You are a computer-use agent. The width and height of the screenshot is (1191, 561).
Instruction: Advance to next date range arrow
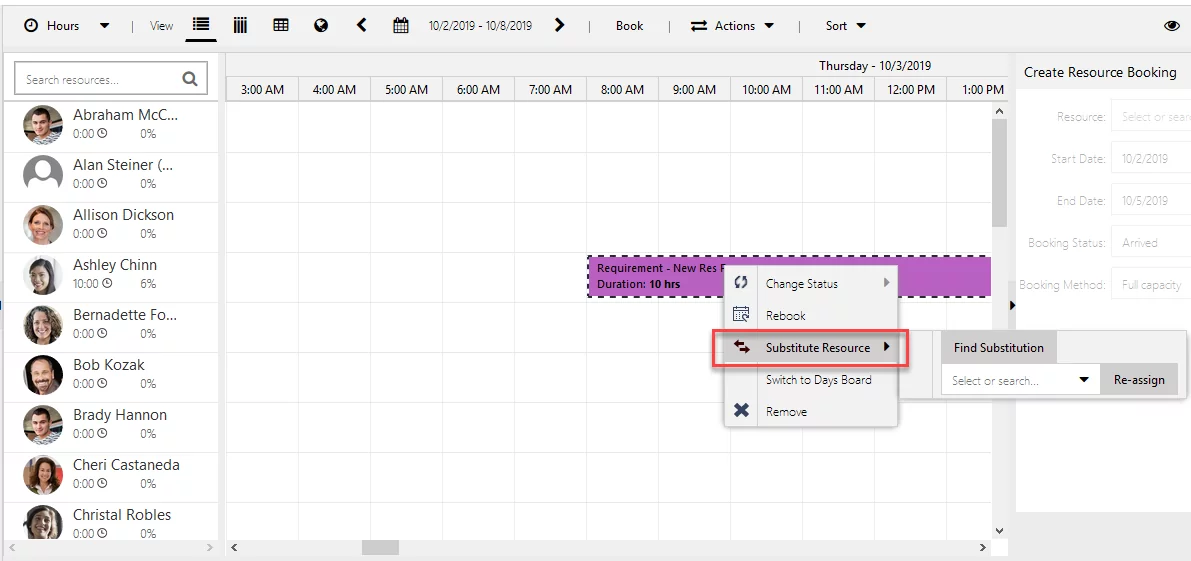click(560, 25)
